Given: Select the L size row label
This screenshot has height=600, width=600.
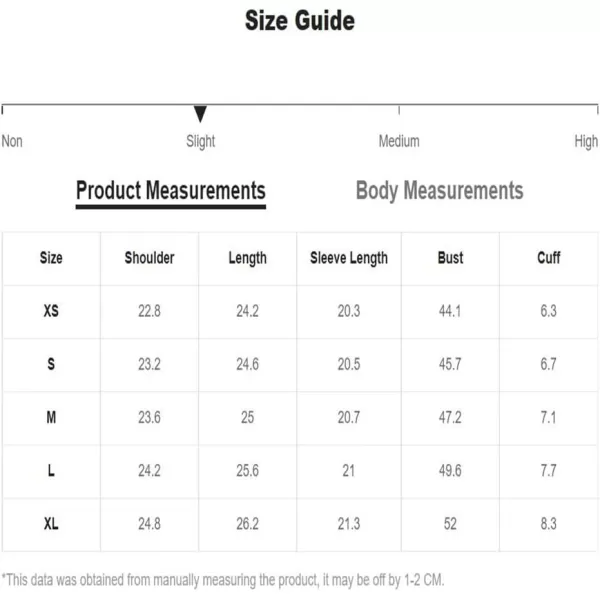Looking at the screenshot, I should 51,470.
